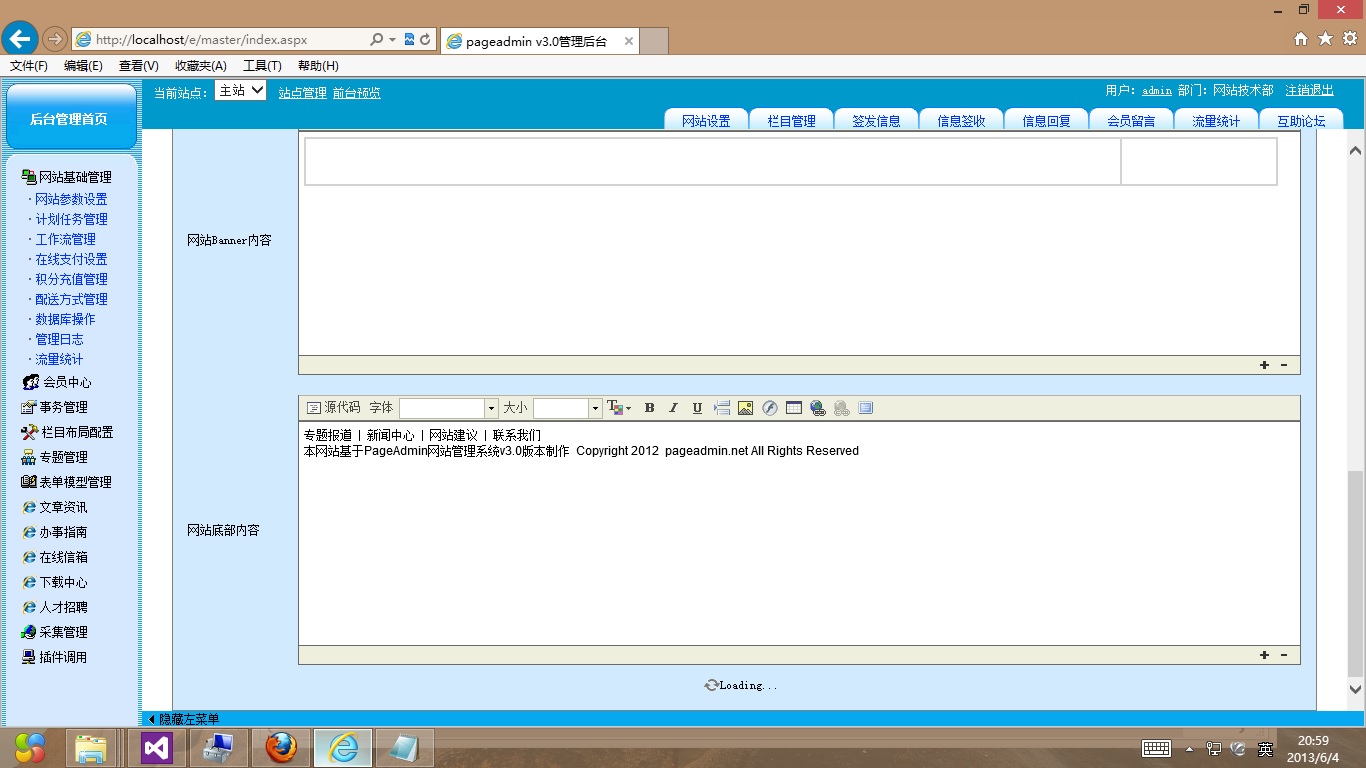The height and width of the screenshot is (768, 1366).
Task: Open the 前台预览 link
Action: [x=356, y=93]
